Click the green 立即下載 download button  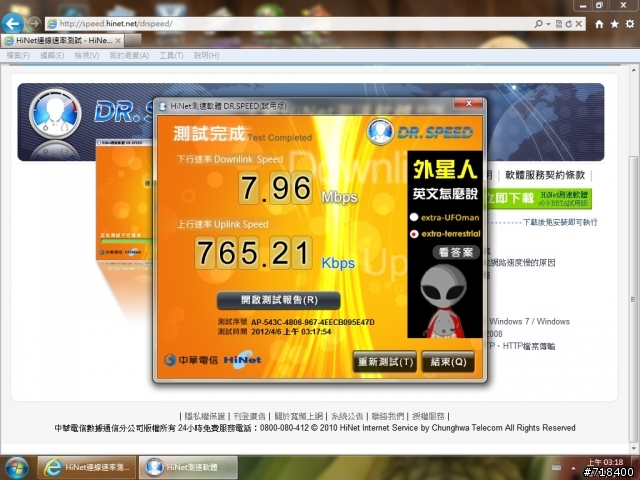click(538, 198)
